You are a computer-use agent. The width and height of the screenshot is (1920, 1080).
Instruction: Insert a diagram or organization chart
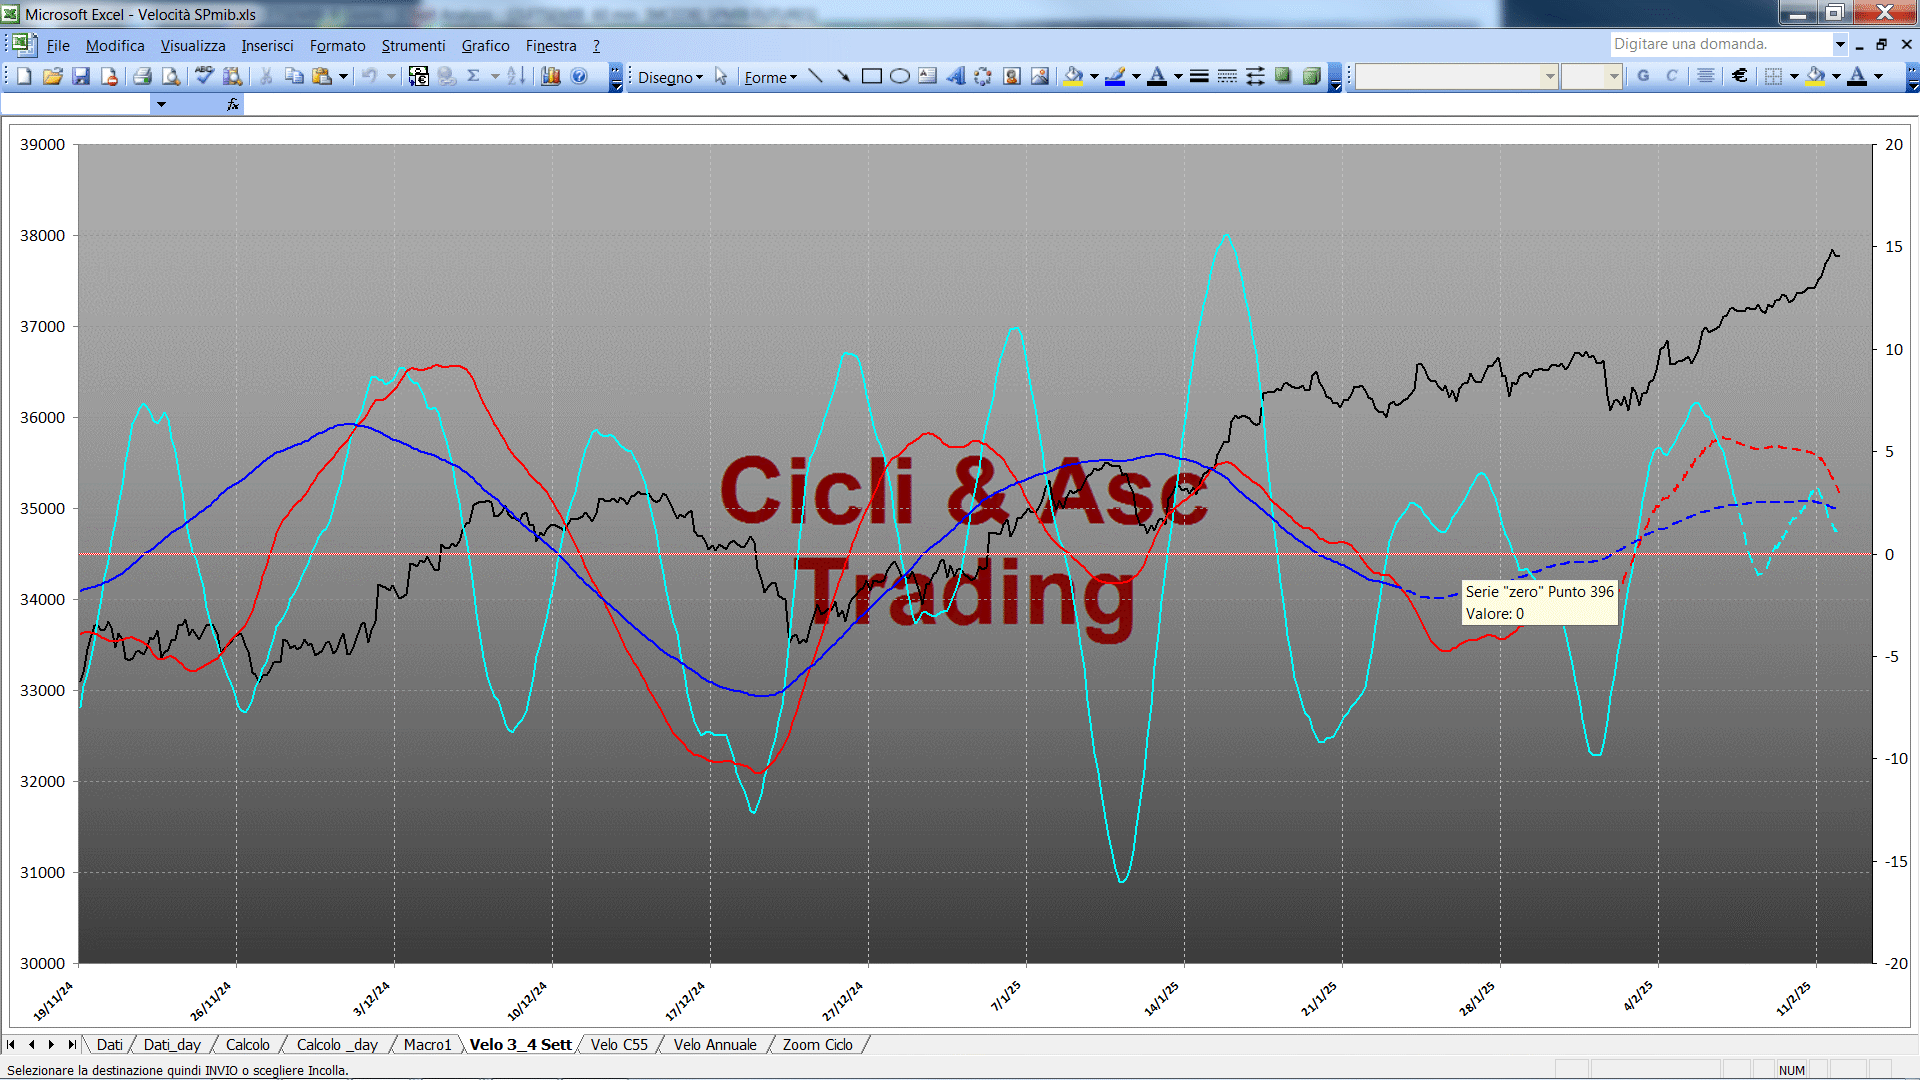pyautogui.click(x=983, y=76)
